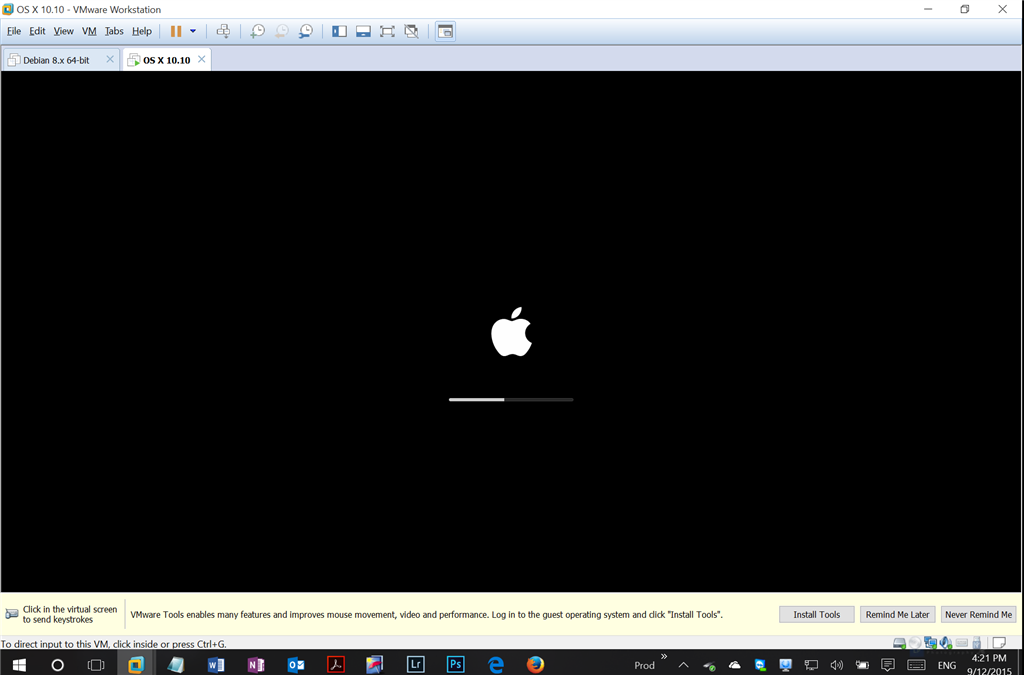Enter Unity mode for the VM
Image resolution: width=1024 pixels, height=675 pixels.
click(411, 31)
